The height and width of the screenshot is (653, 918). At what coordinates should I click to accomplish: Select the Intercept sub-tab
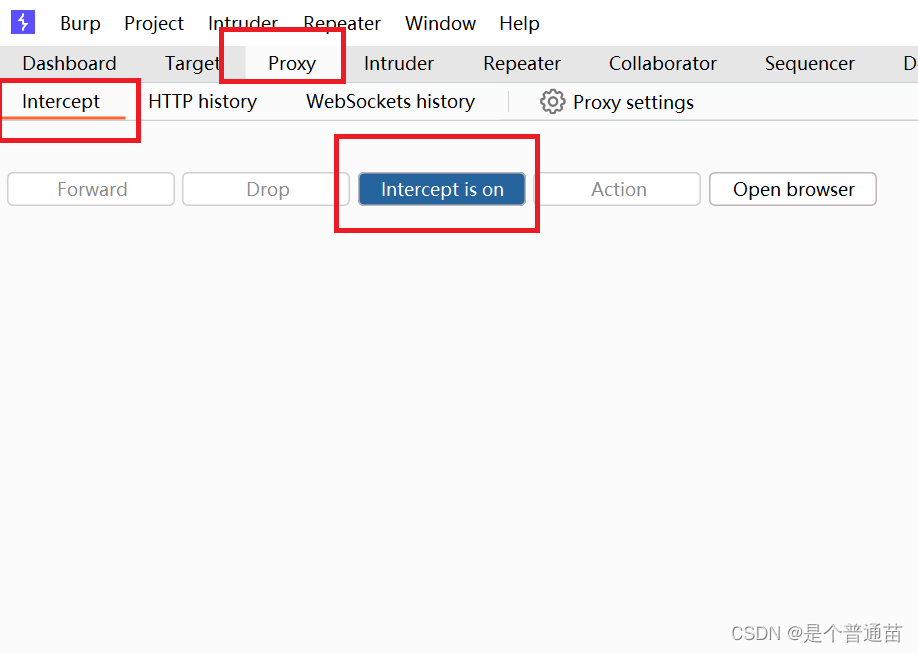pyautogui.click(x=61, y=101)
